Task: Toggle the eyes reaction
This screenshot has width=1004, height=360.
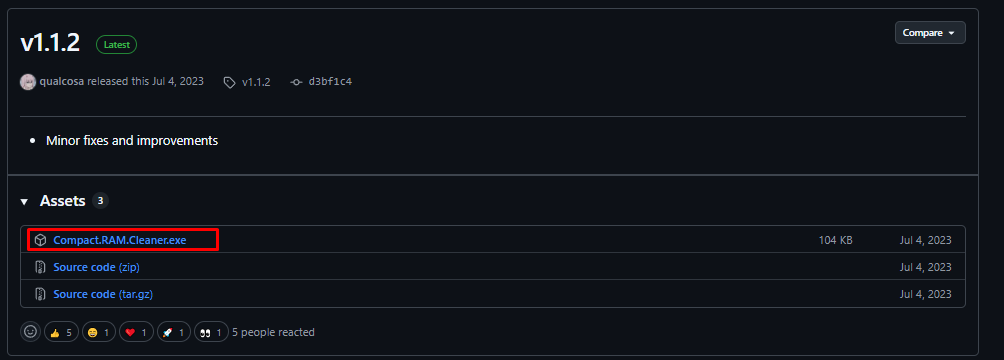Action: [211, 332]
